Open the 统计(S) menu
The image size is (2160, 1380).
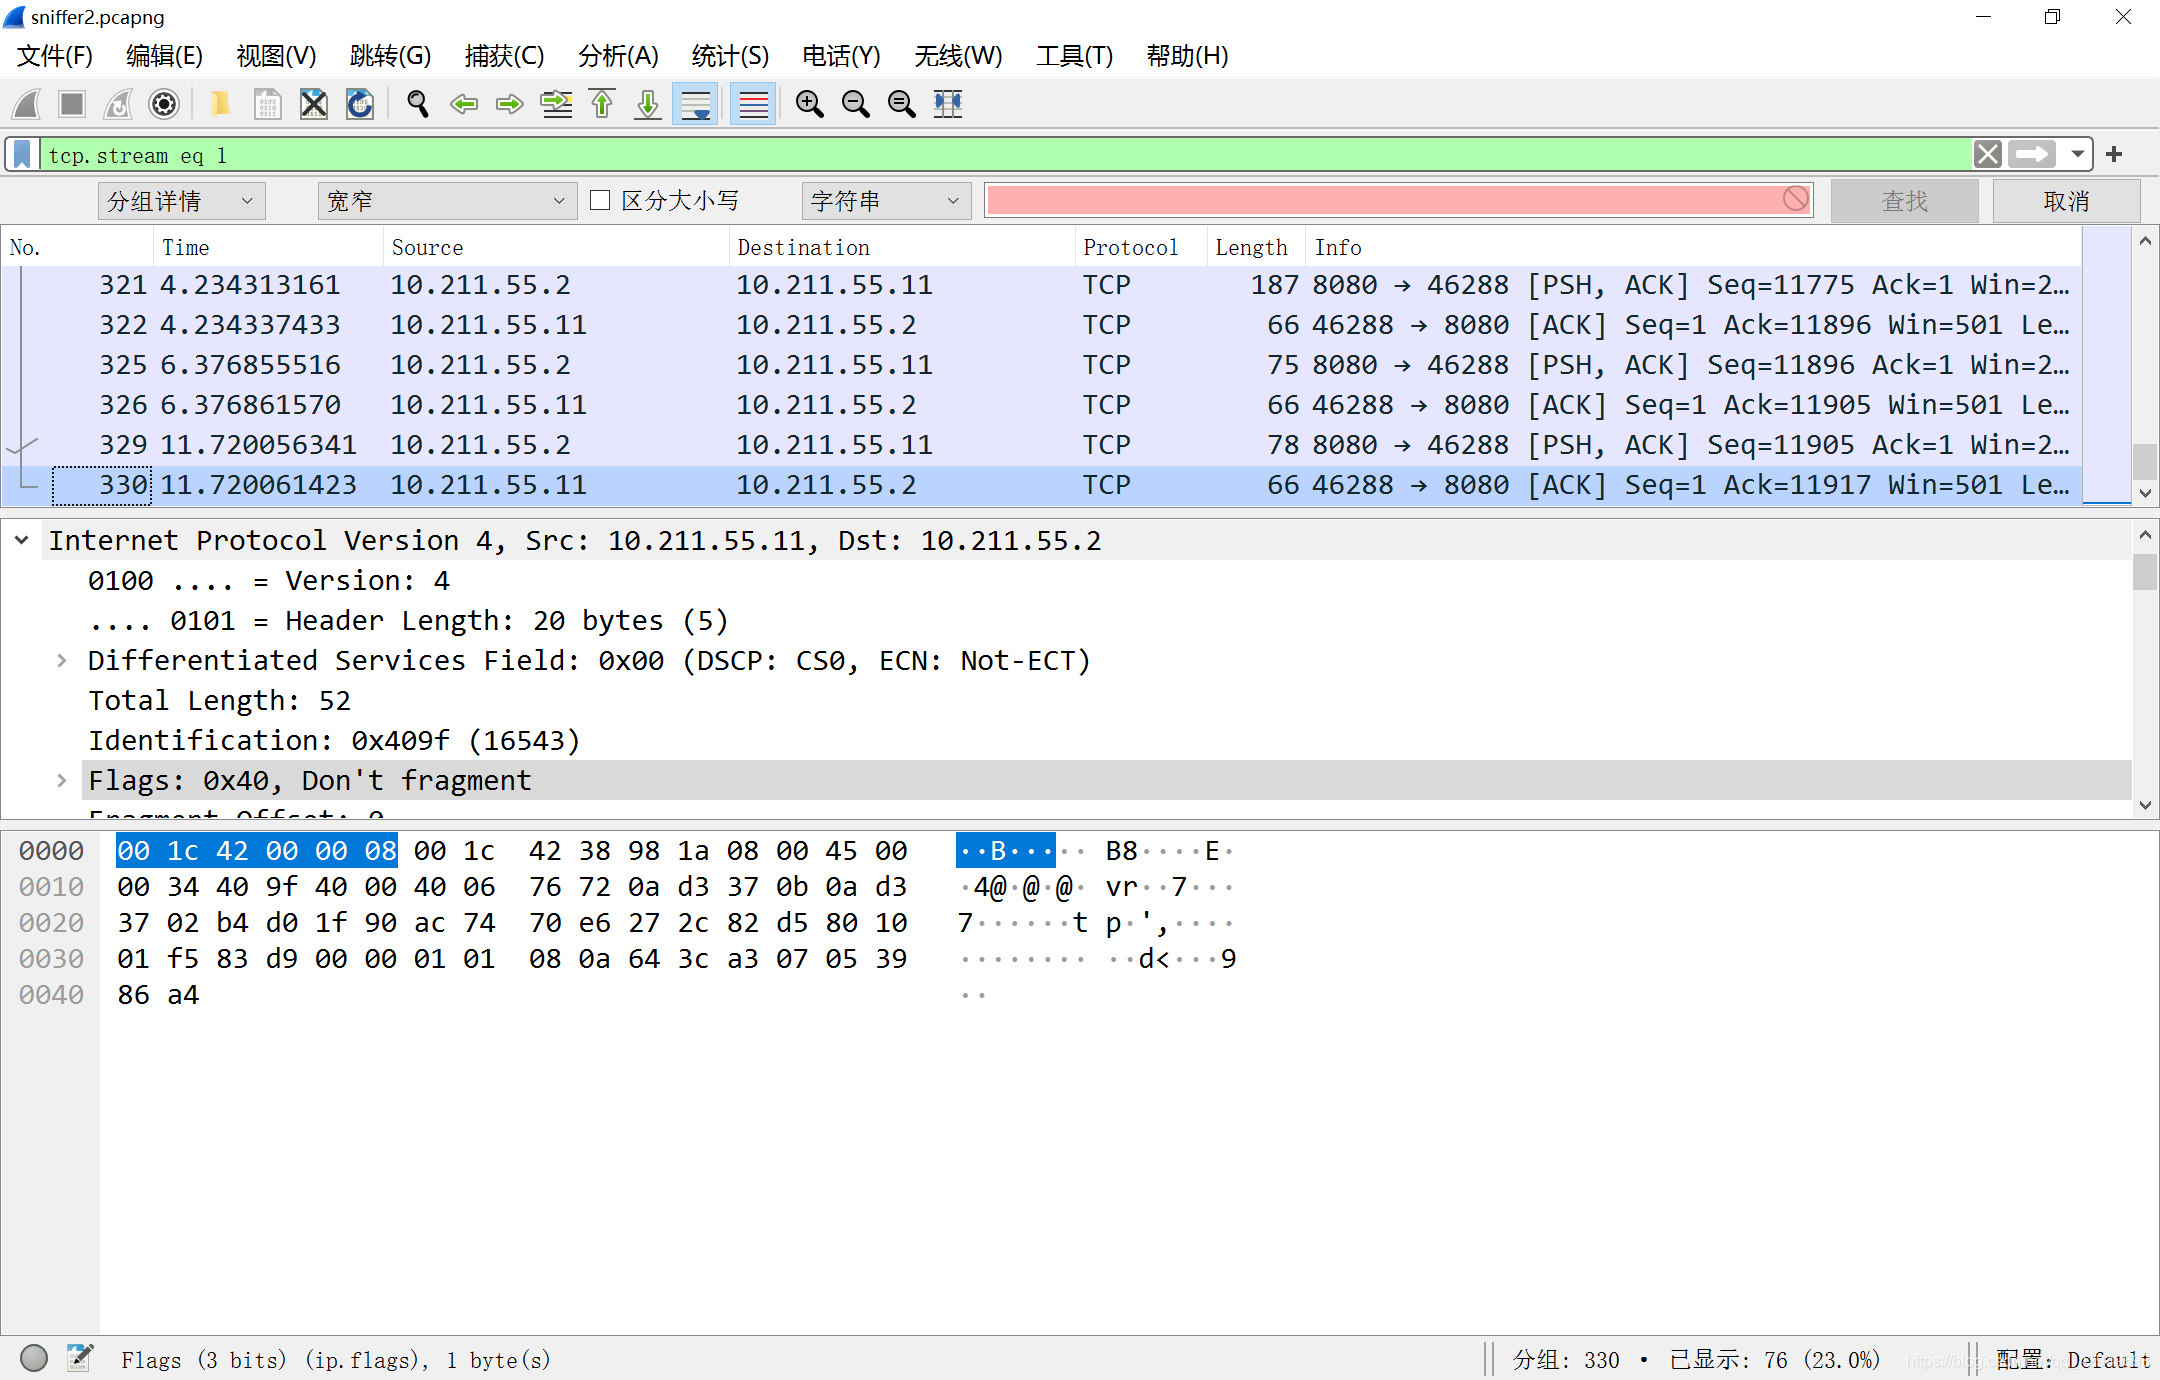coord(730,56)
